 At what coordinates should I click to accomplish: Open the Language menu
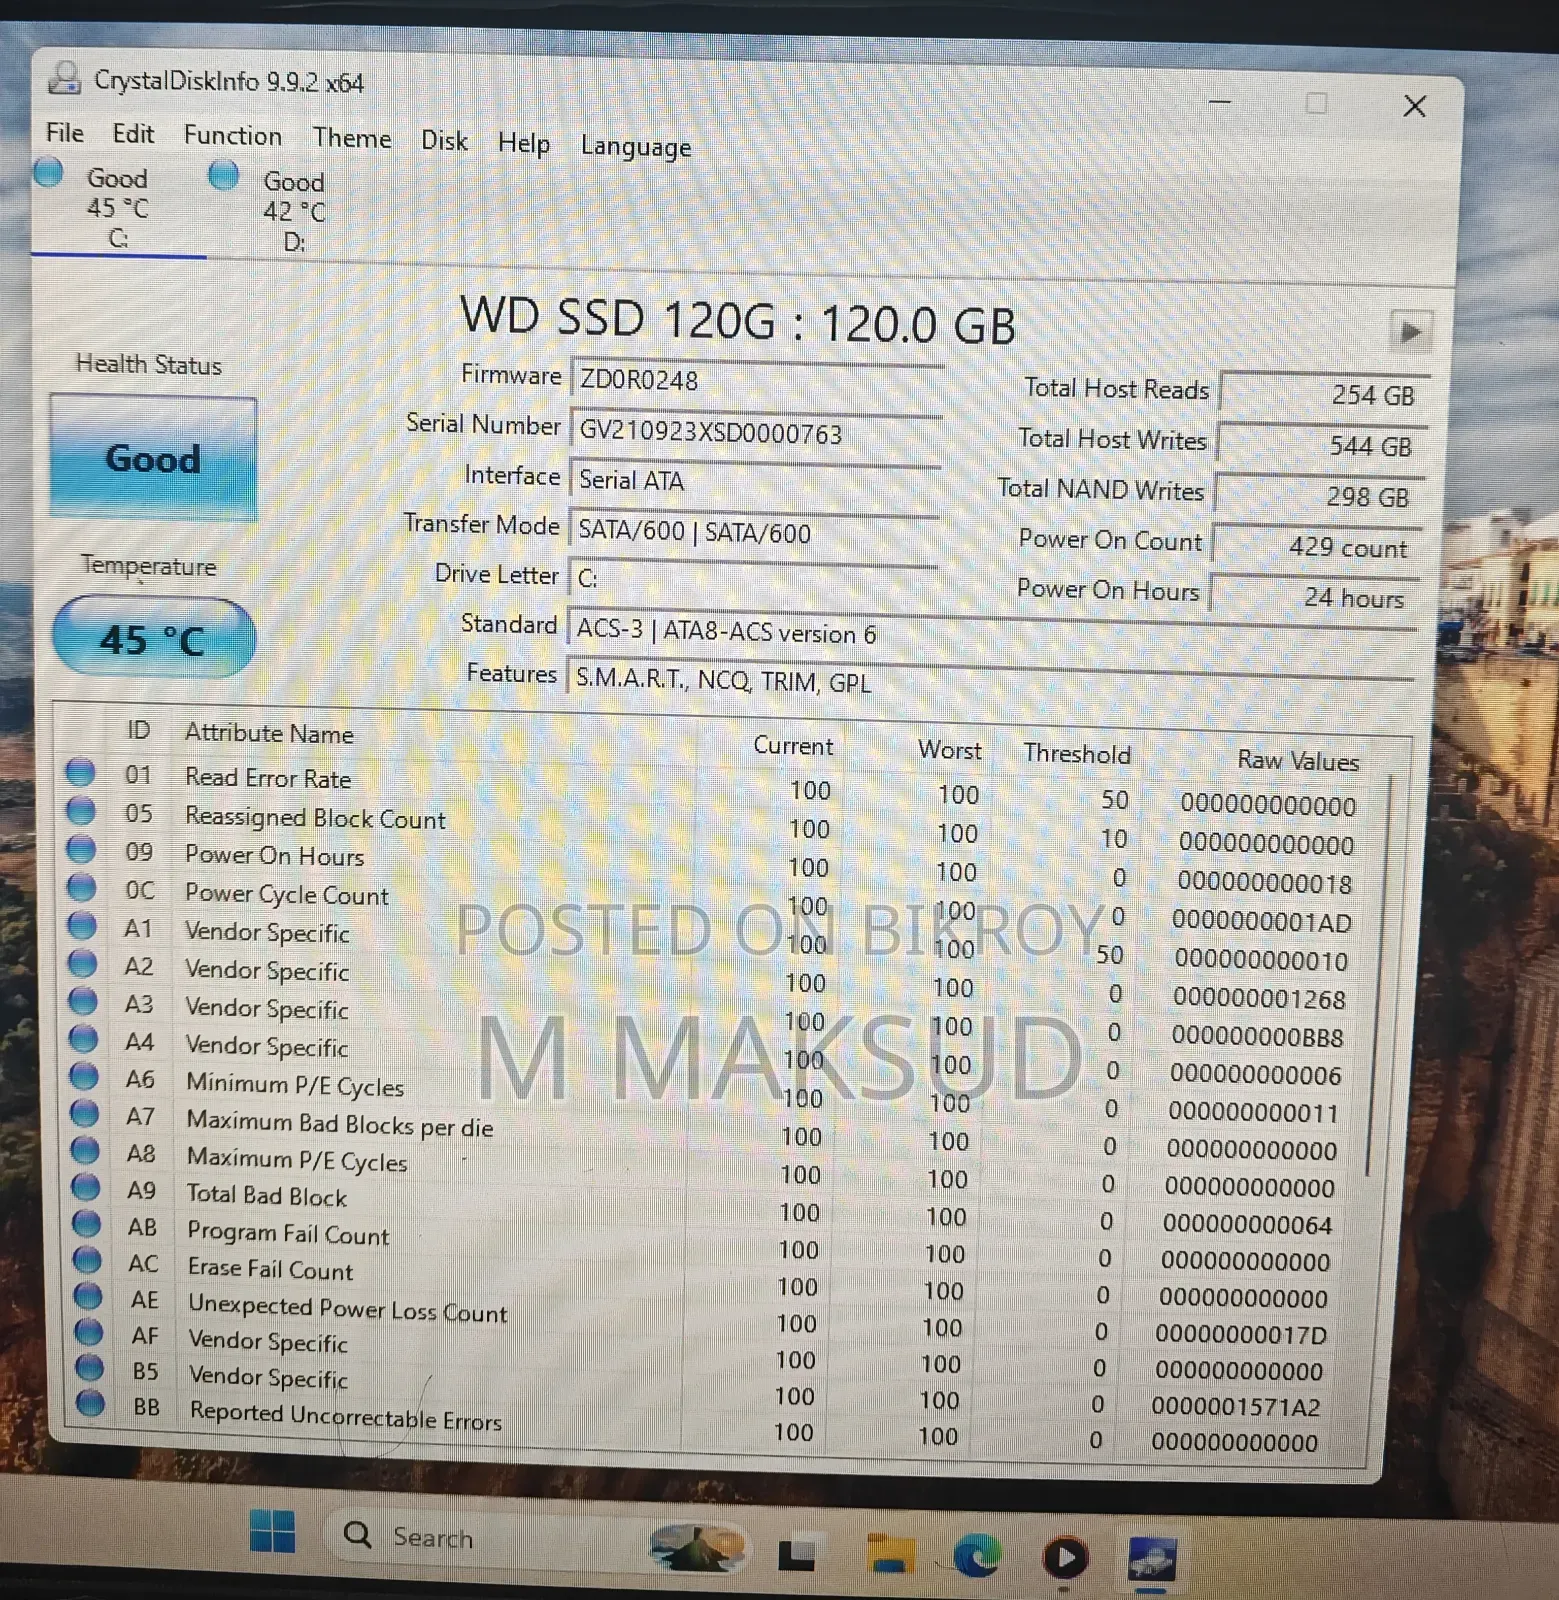pos(636,148)
